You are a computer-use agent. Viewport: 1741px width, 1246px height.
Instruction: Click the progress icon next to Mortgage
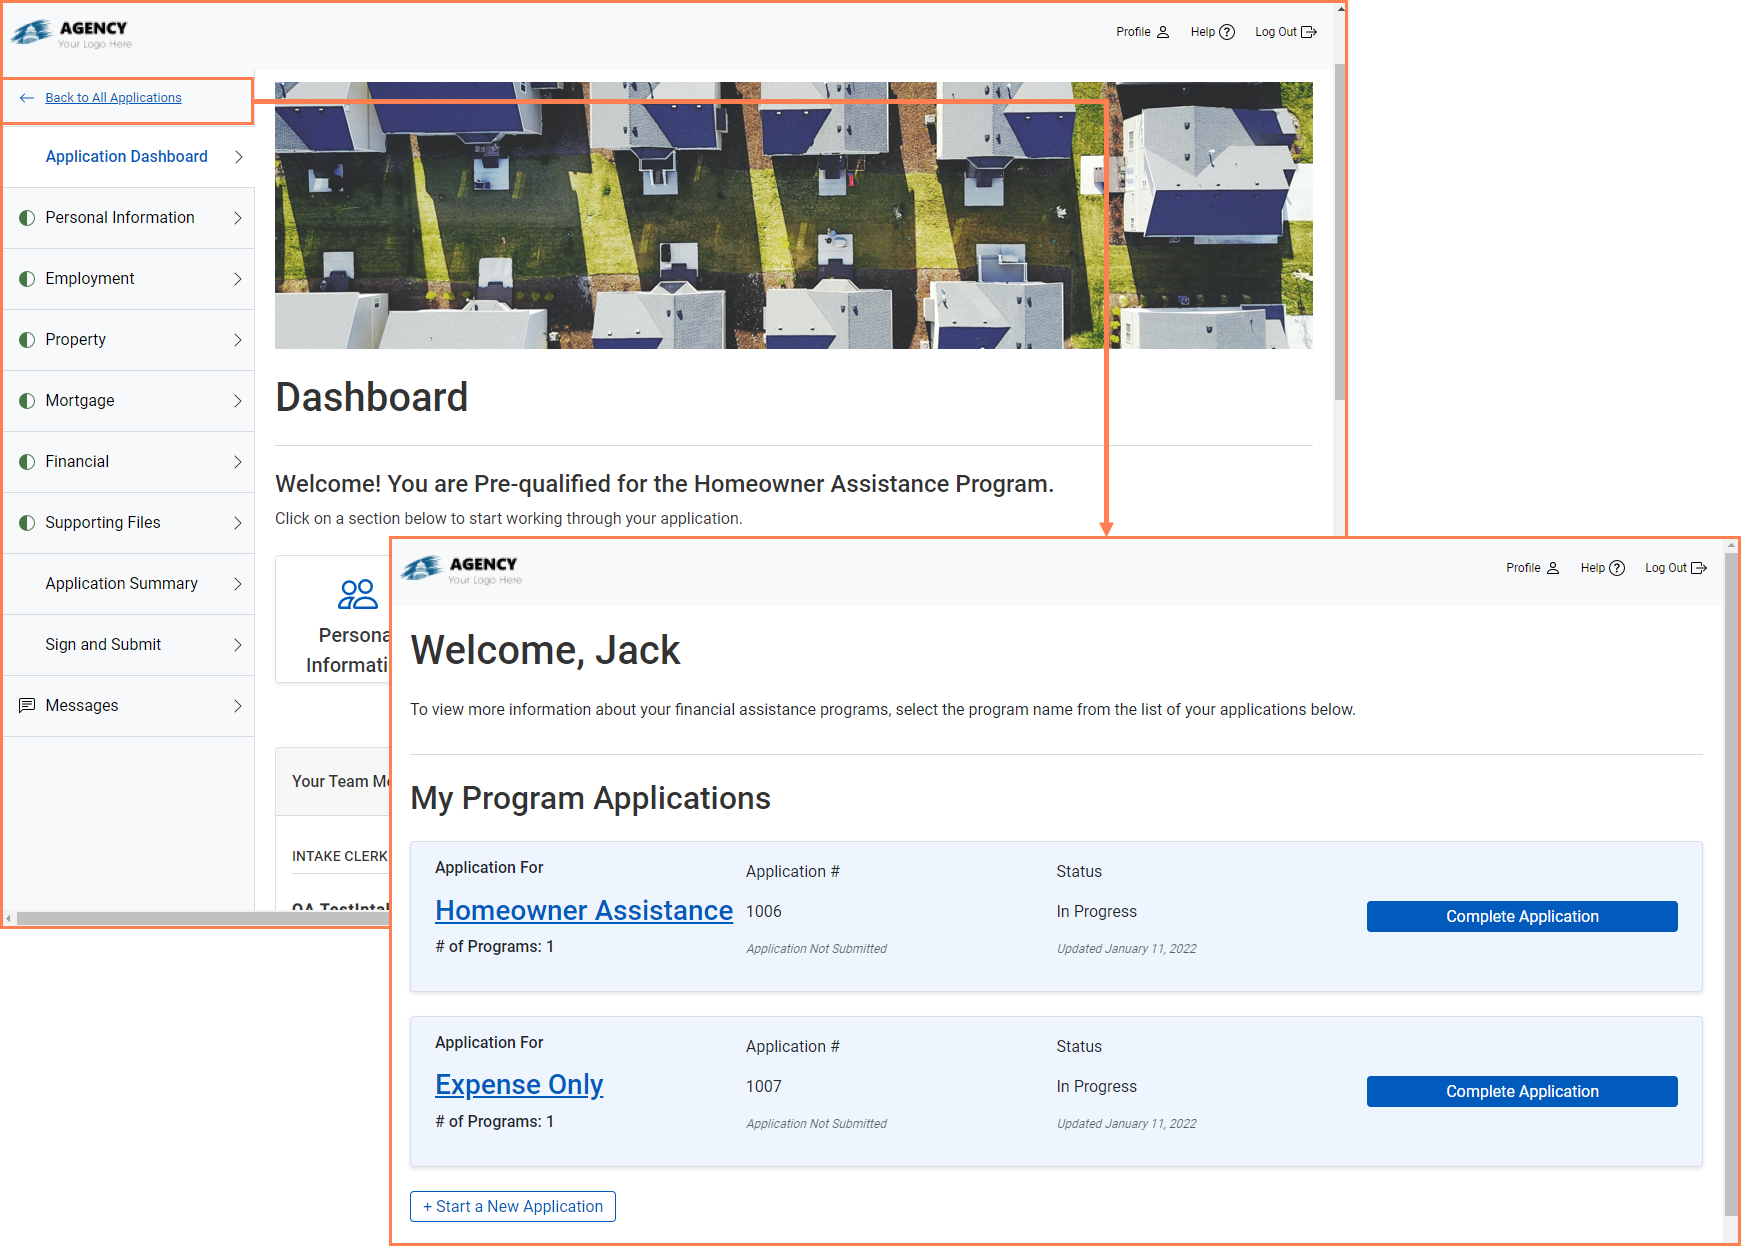tap(27, 401)
